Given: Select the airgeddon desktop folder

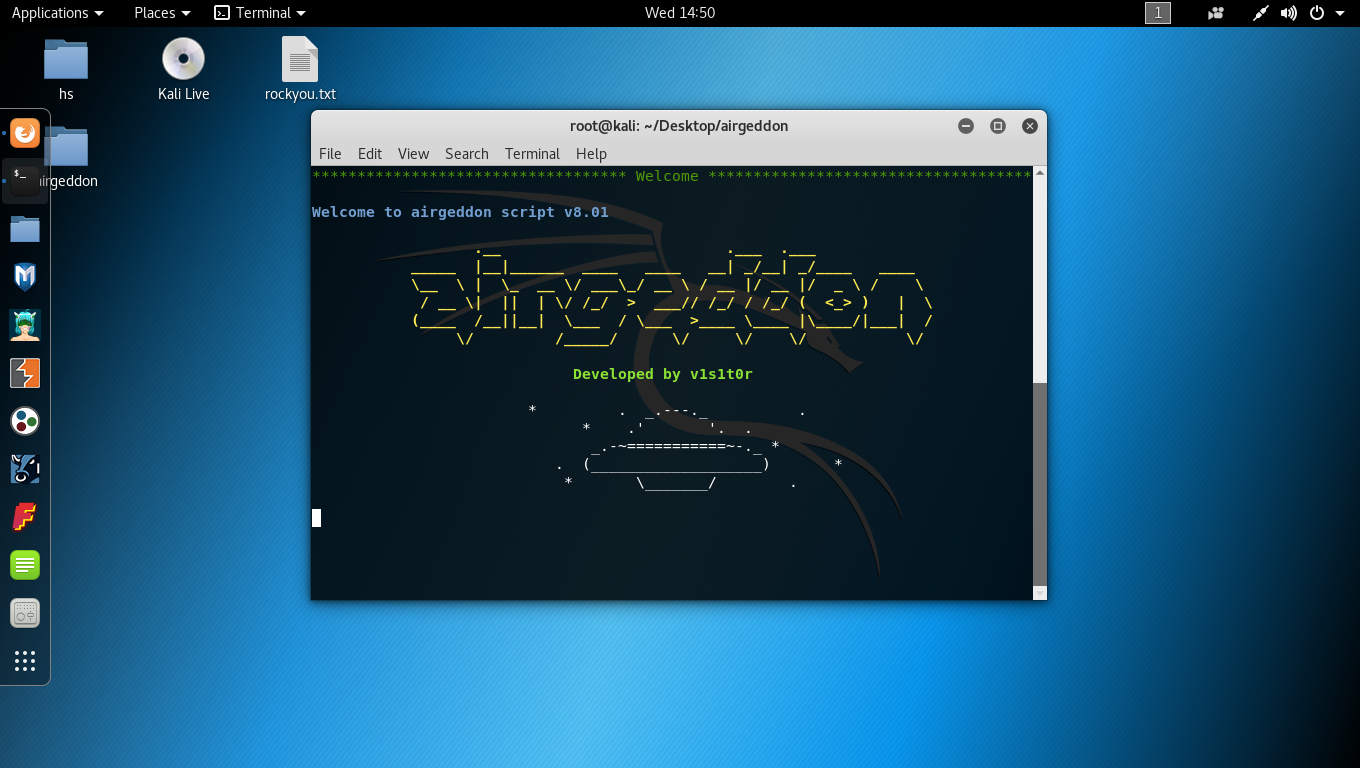Looking at the screenshot, I should tap(66, 157).
